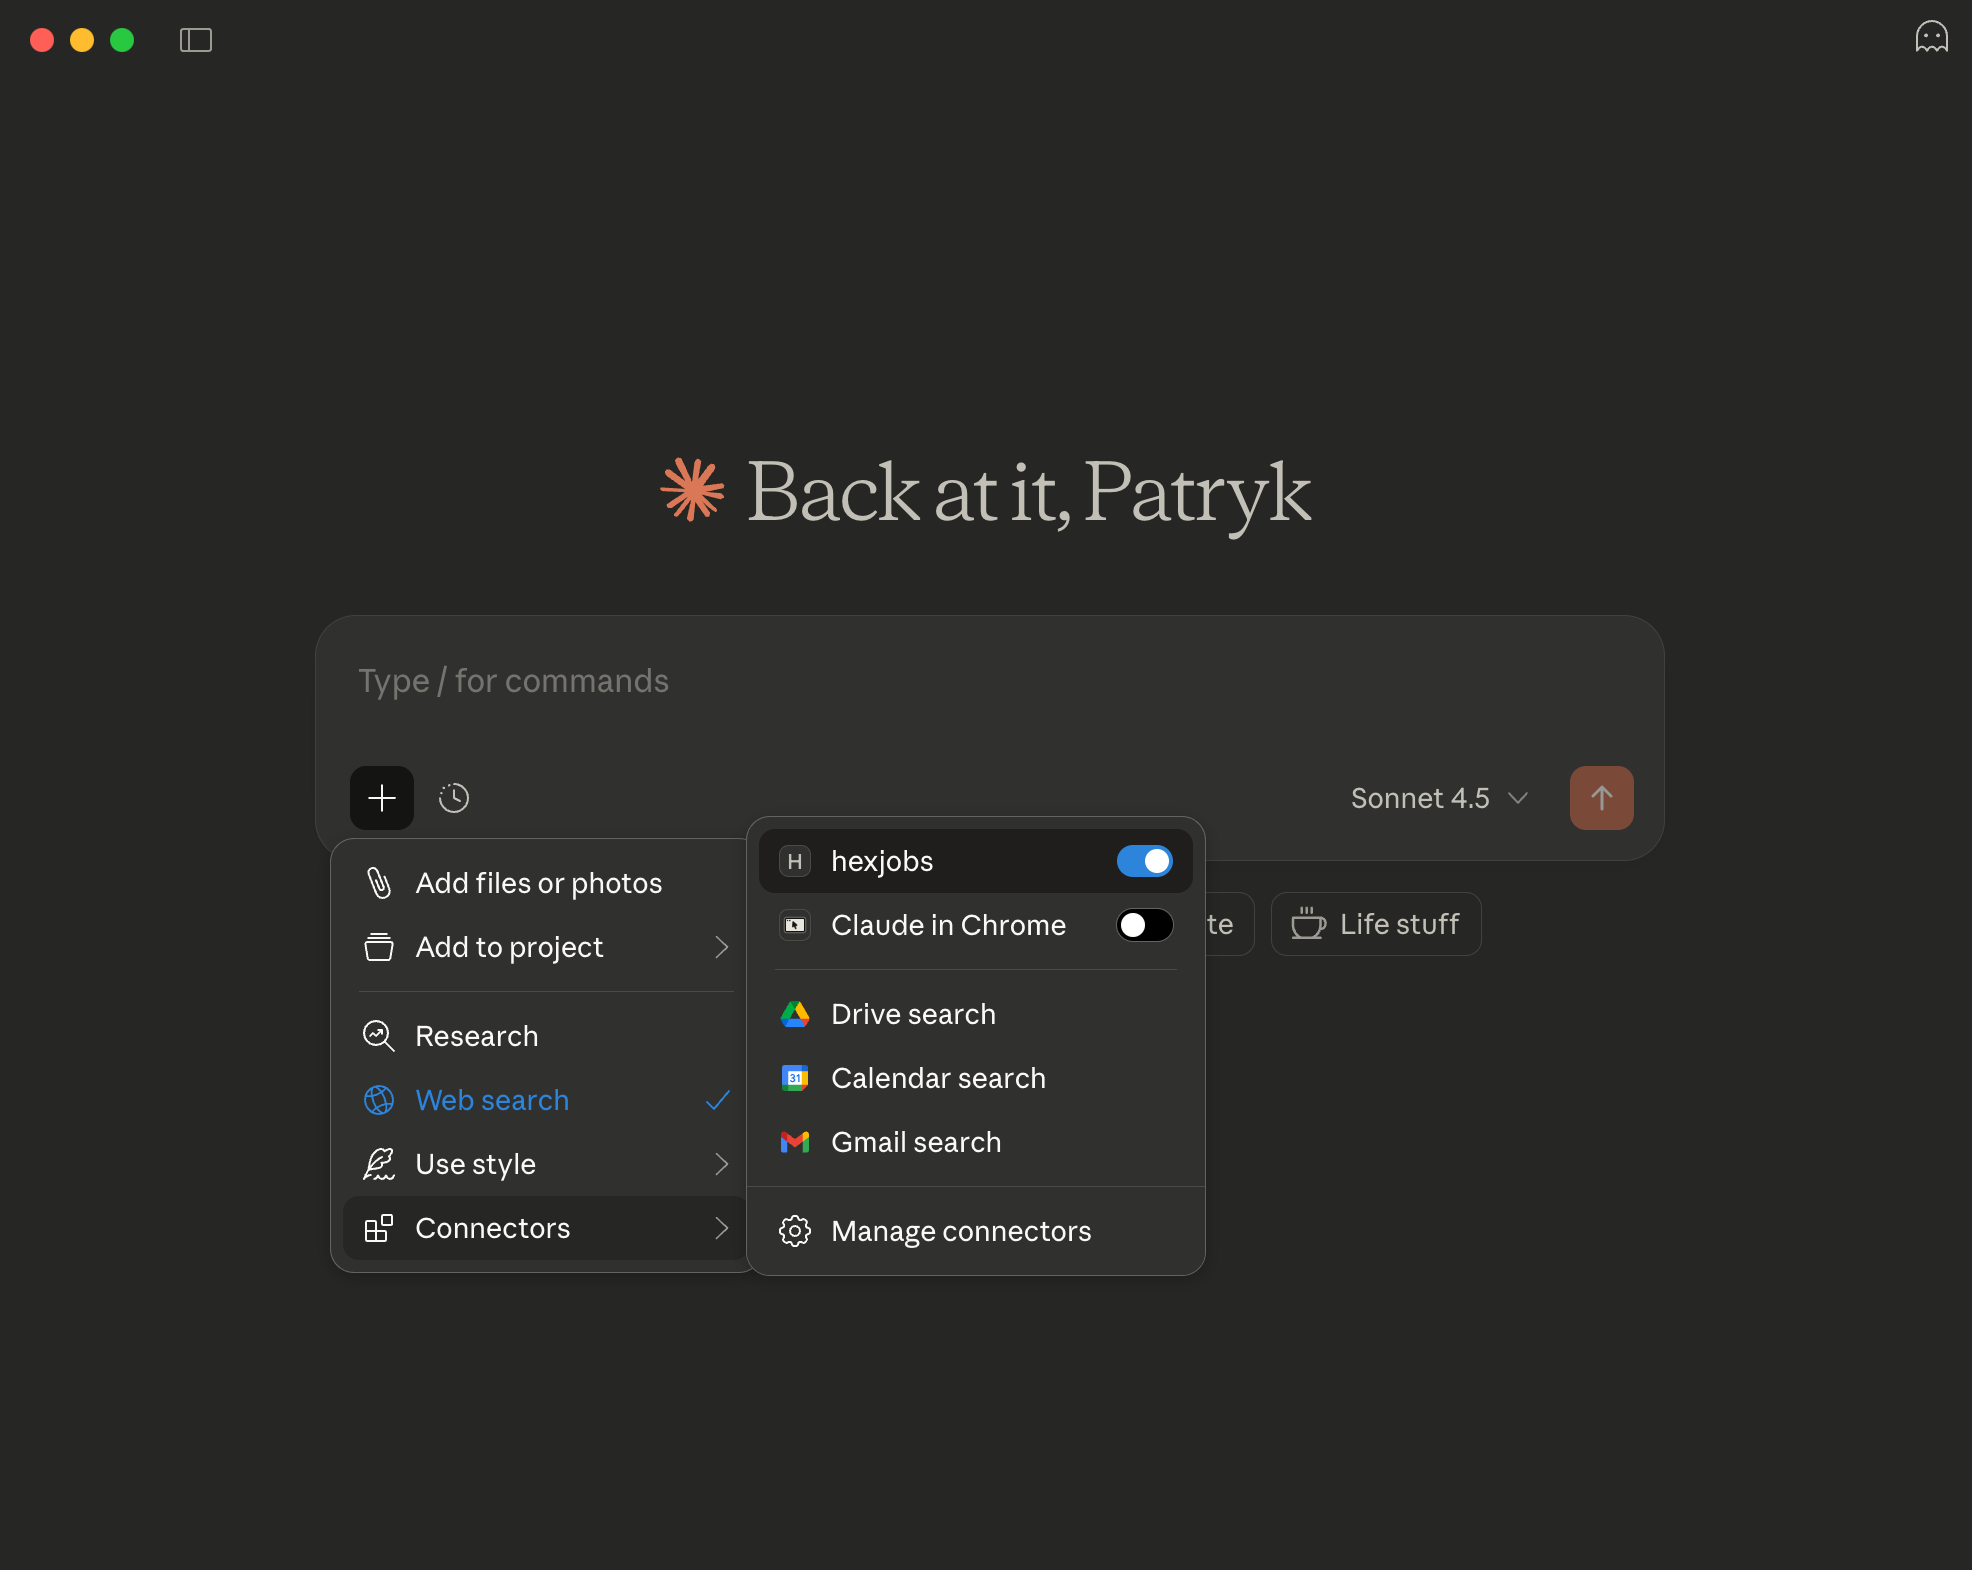Click the Google Drive icon beside Drive search

point(795,1013)
